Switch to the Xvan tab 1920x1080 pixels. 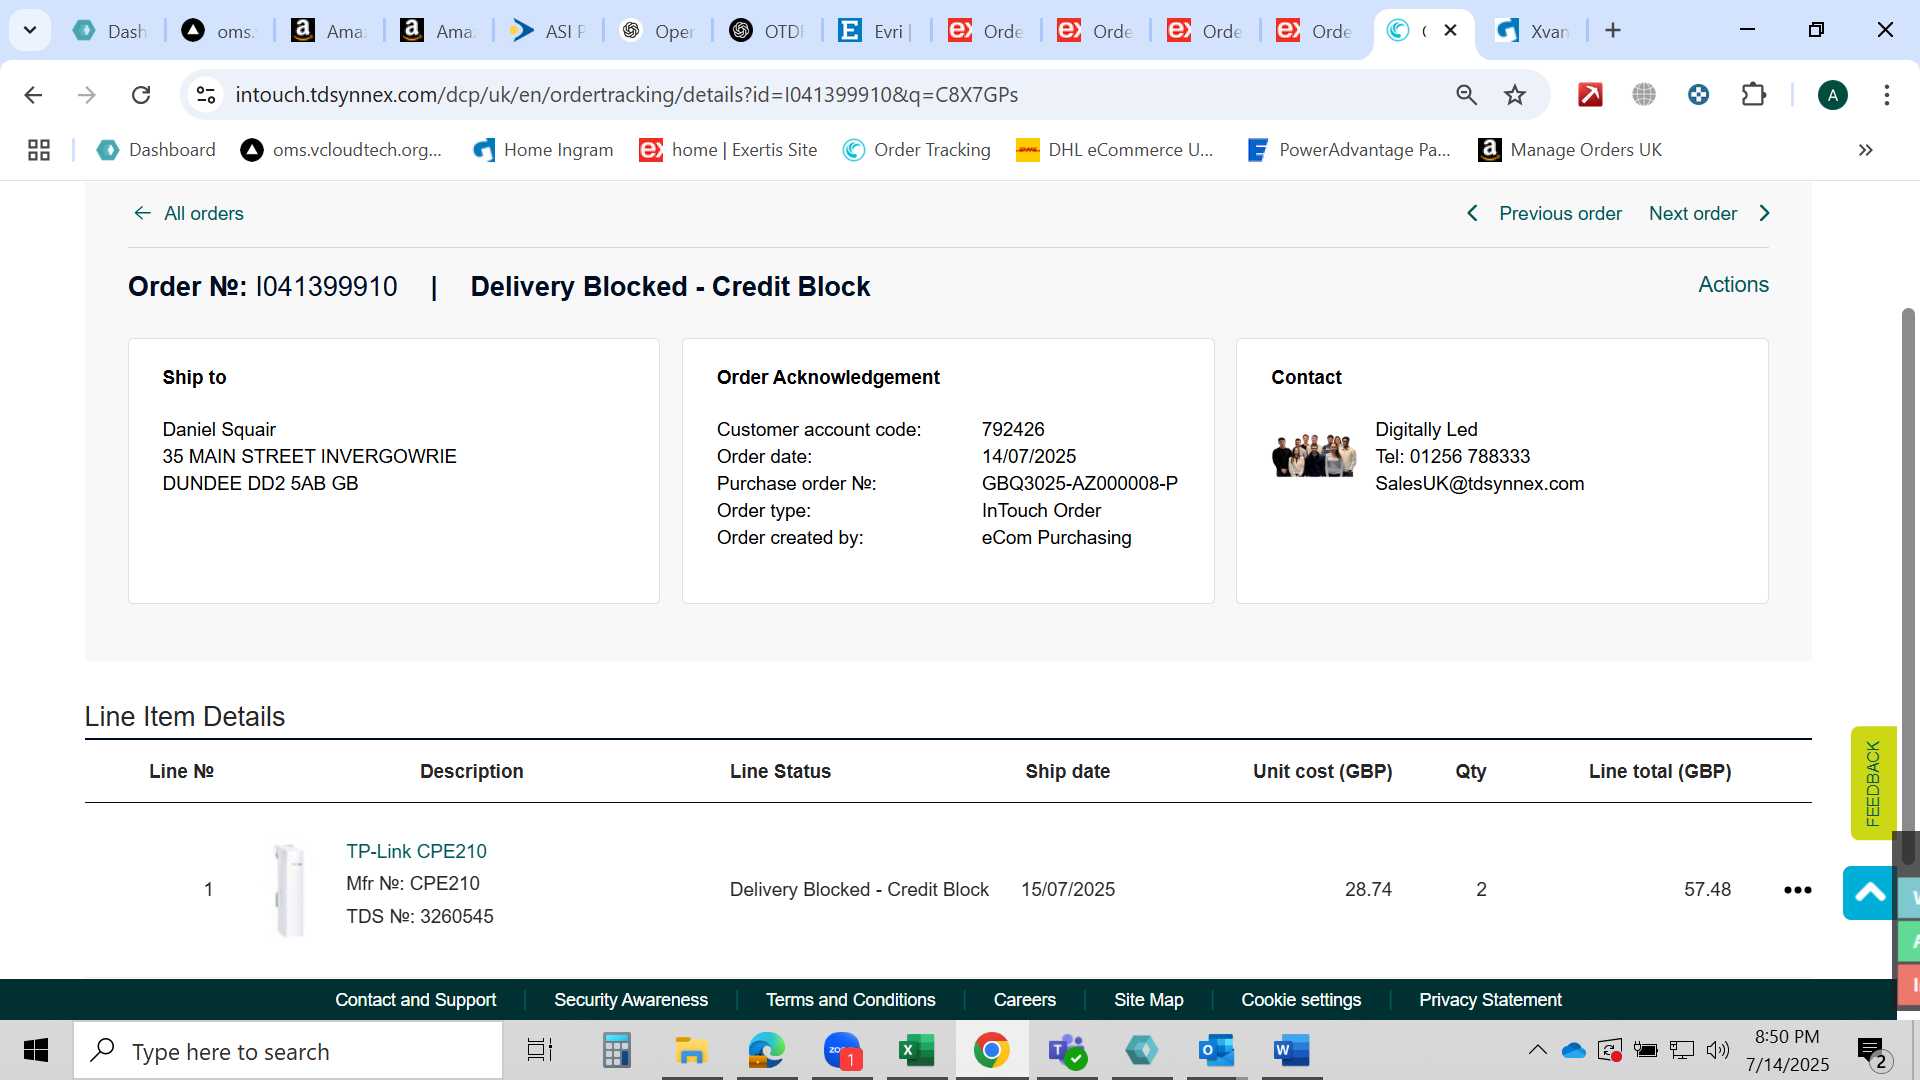1533,31
